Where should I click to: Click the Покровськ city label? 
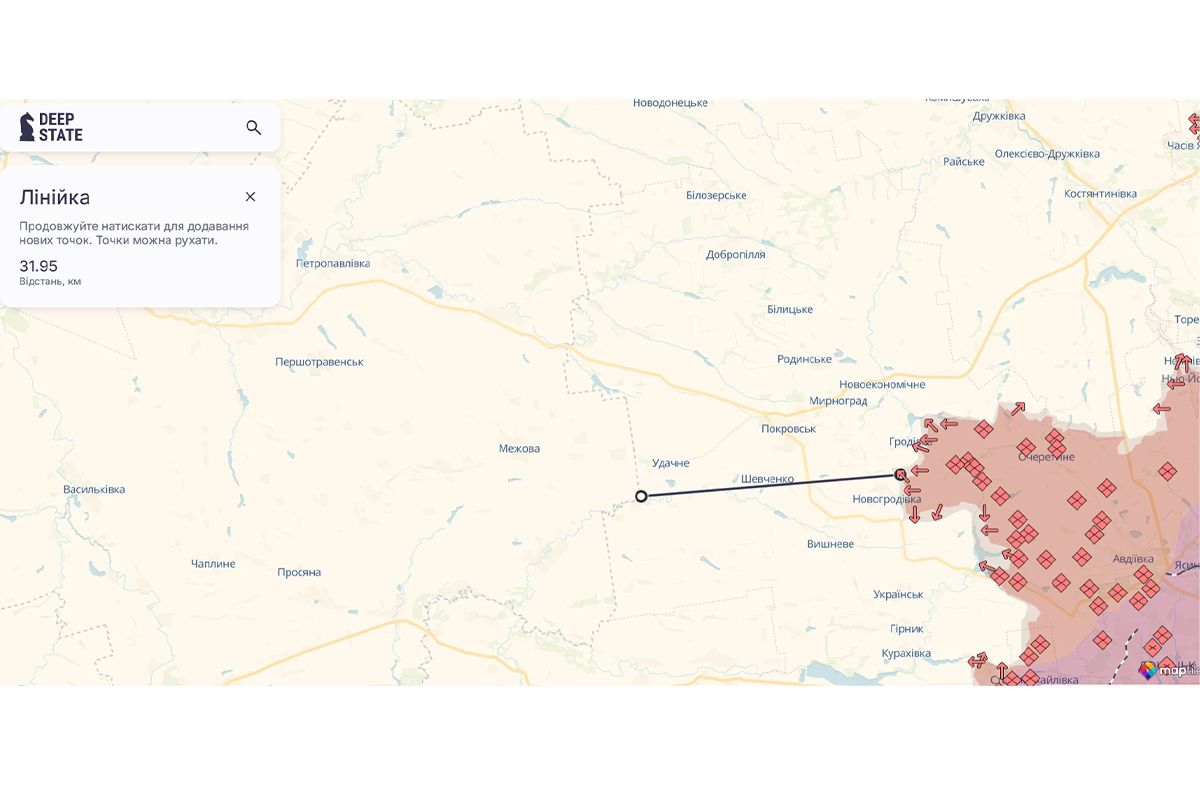pyautogui.click(x=788, y=429)
